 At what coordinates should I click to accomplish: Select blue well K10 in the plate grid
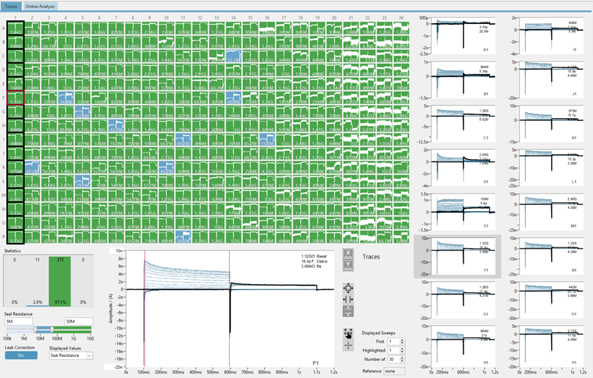[166, 168]
